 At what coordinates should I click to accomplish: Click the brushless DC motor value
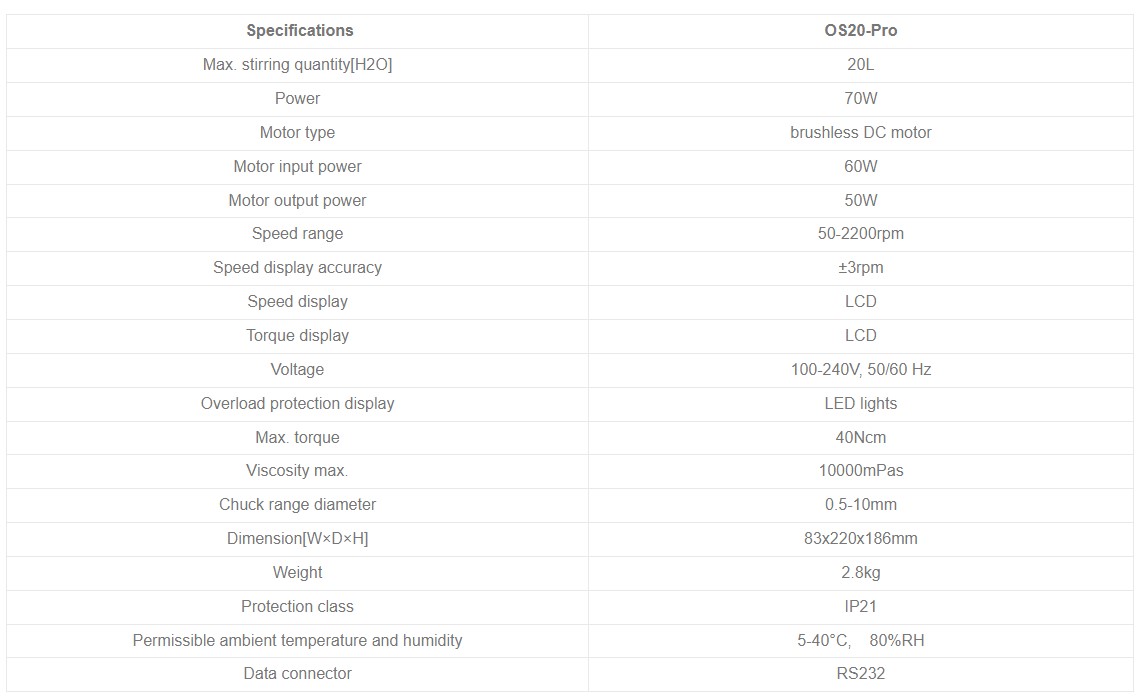[860, 133]
